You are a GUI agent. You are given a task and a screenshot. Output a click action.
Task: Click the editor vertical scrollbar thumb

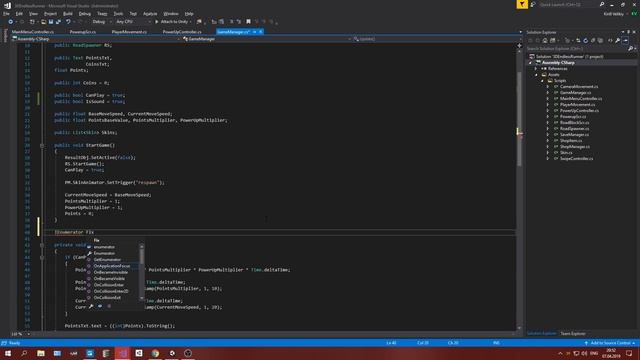point(519,118)
